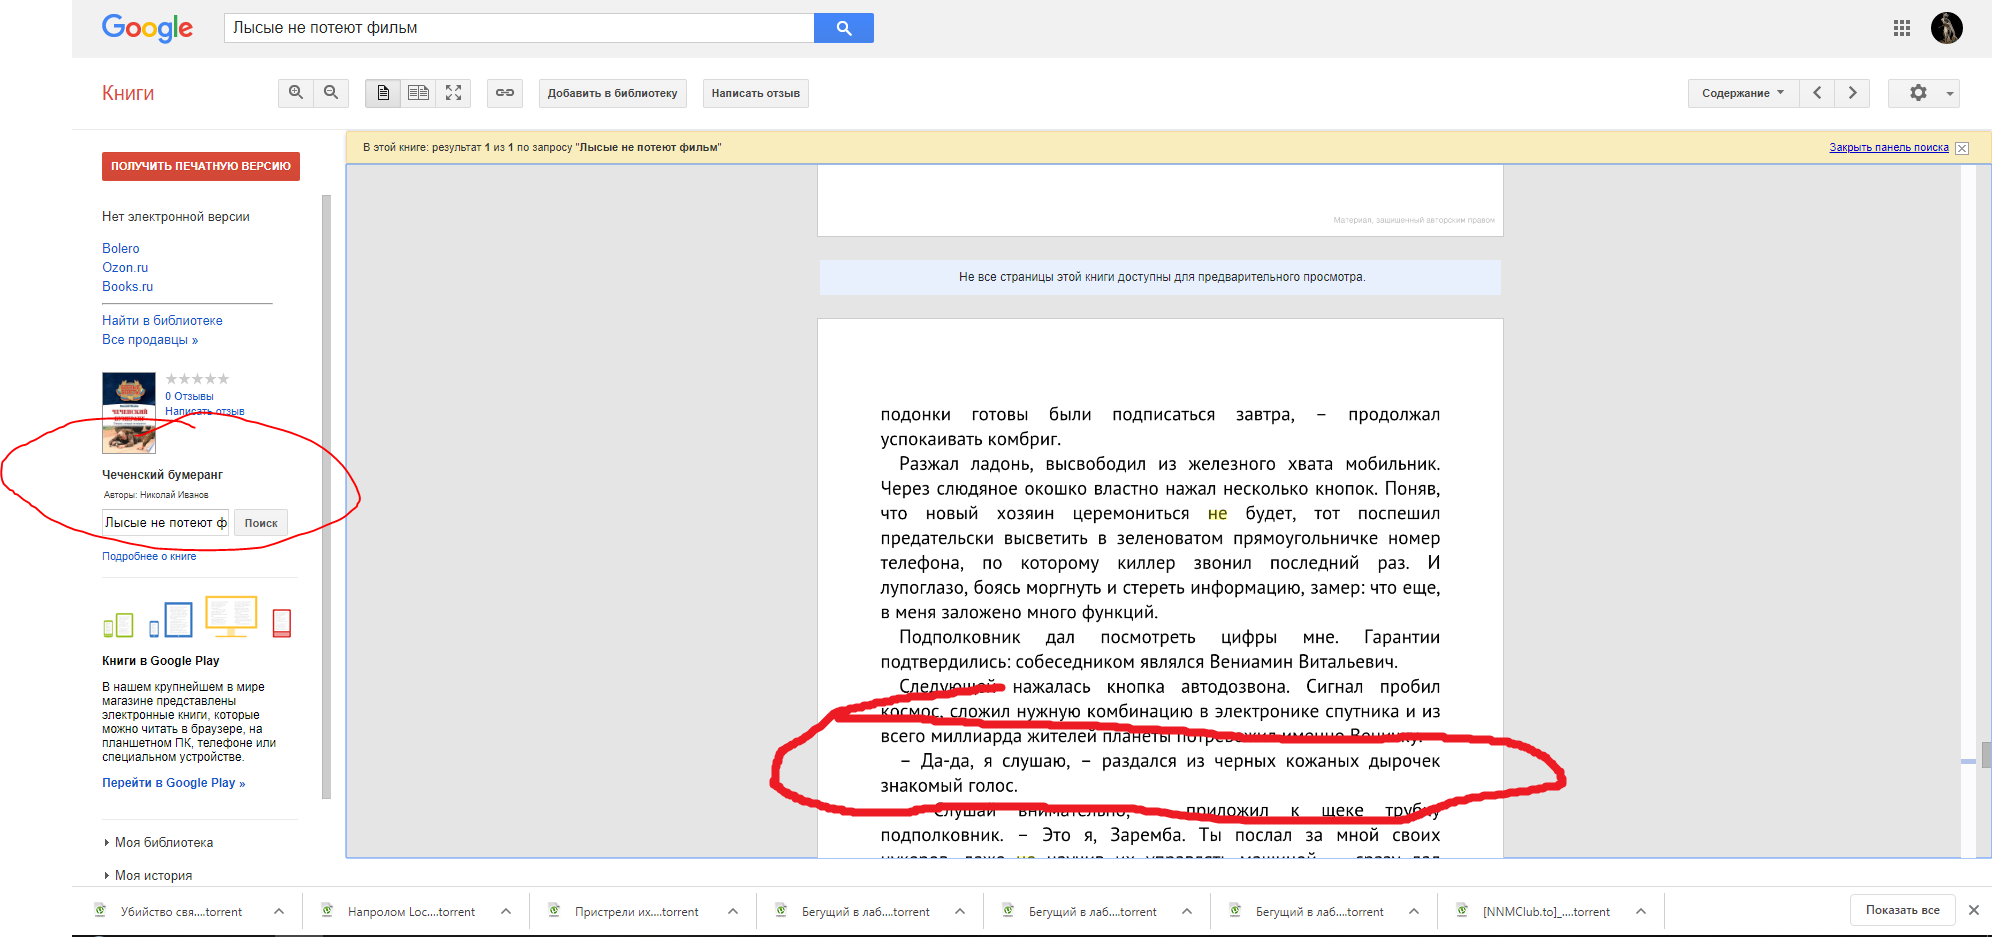Switch to single page view
1992x937 pixels.
pyautogui.click(x=383, y=93)
